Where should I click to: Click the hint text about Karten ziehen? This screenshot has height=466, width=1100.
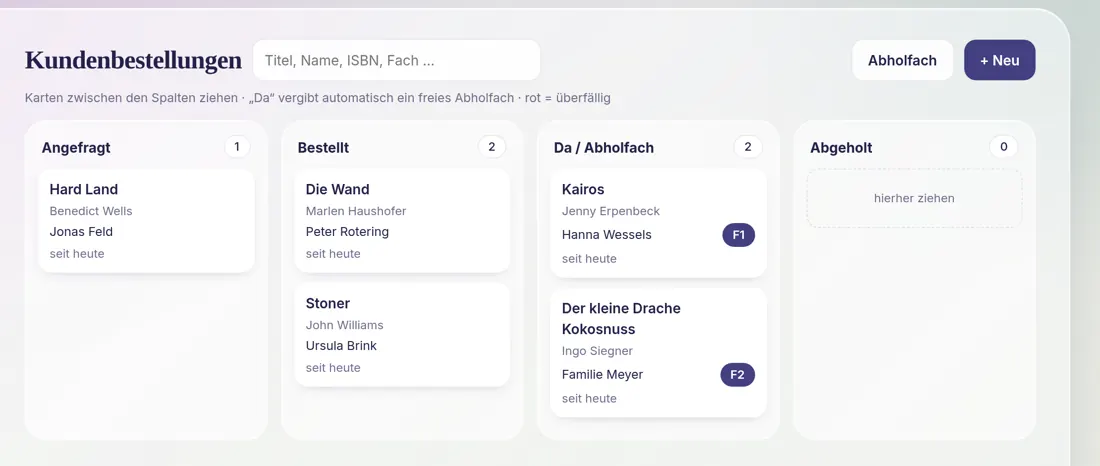tap(318, 98)
